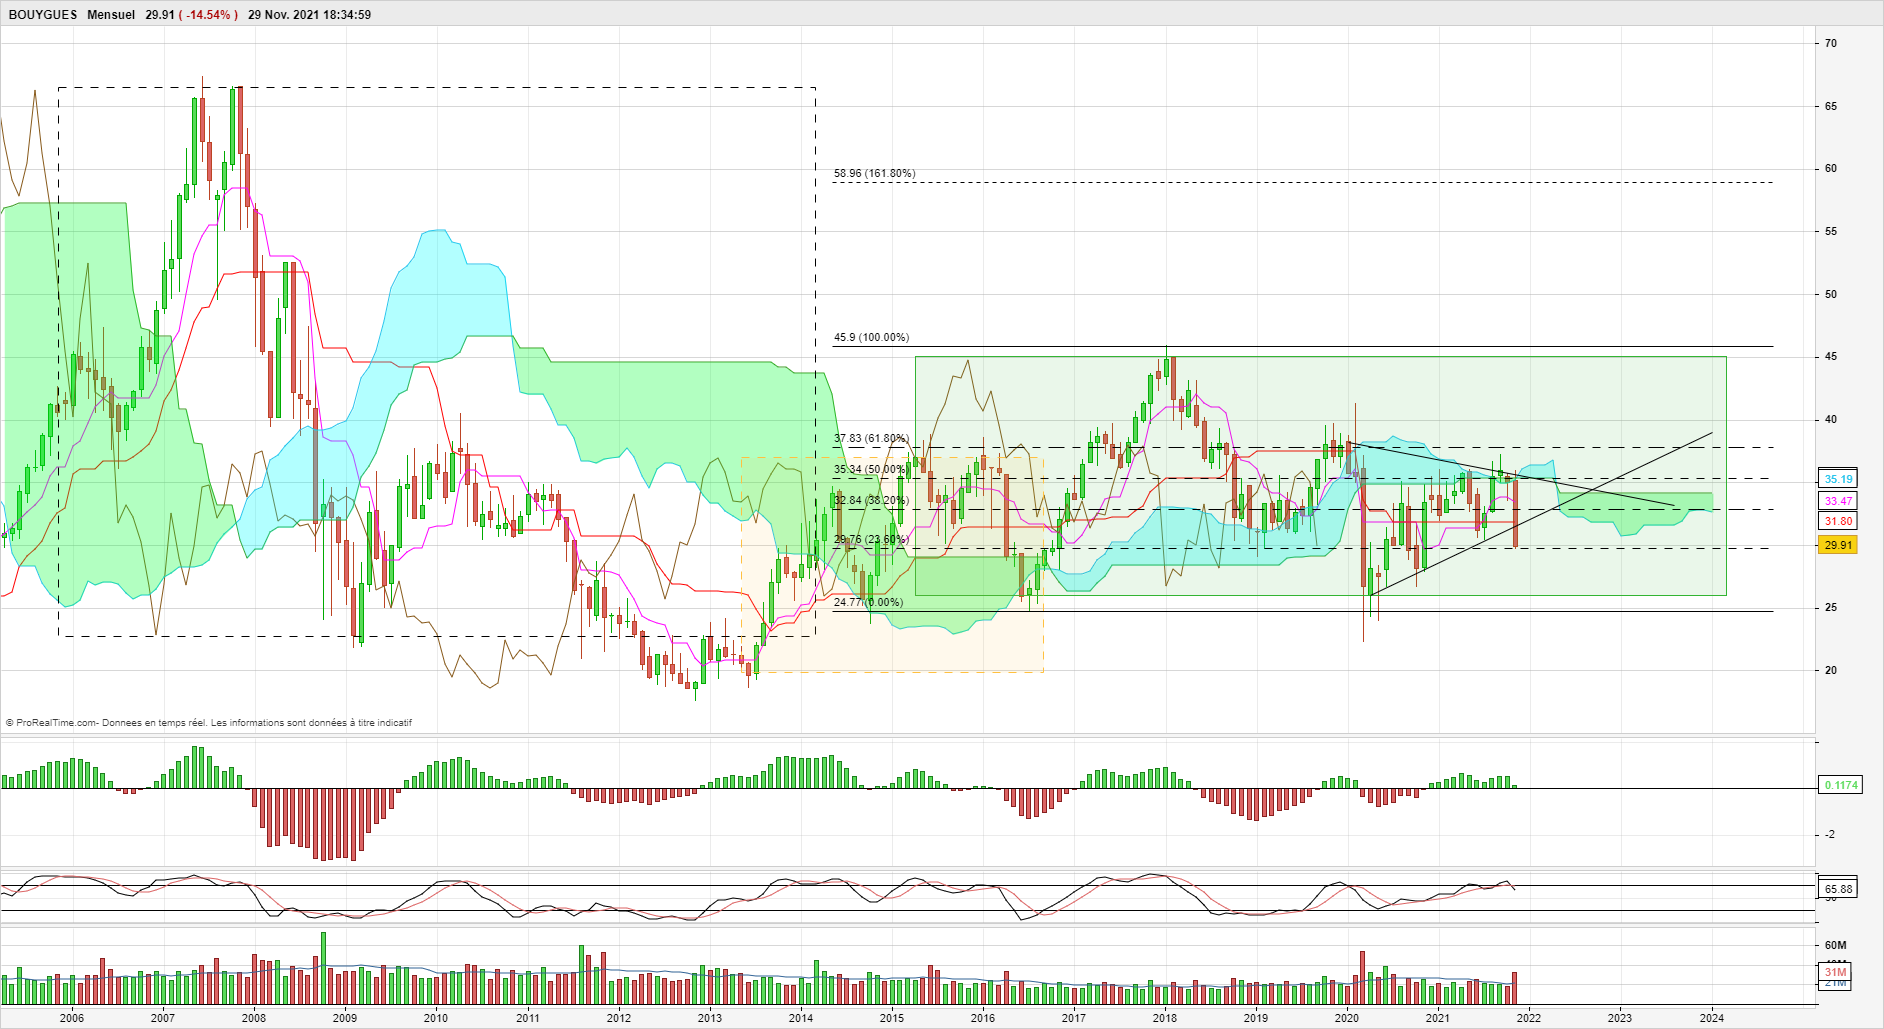The height and width of the screenshot is (1029, 1884).
Task: Click the yellow 29.91 current price tag
Action: [x=1838, y=545]
